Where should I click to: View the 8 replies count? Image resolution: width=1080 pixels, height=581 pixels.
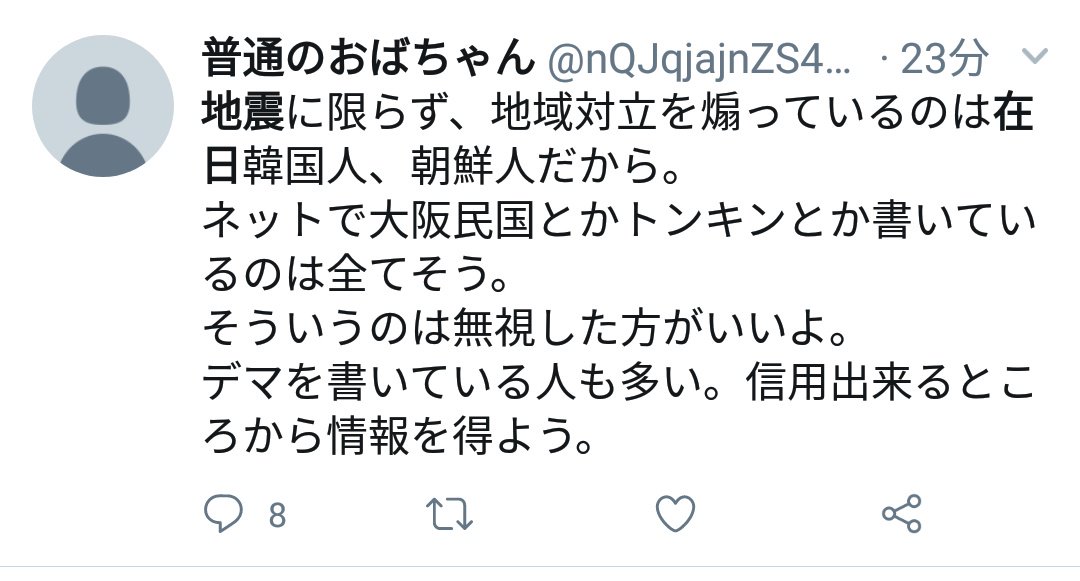pos(277,516)
